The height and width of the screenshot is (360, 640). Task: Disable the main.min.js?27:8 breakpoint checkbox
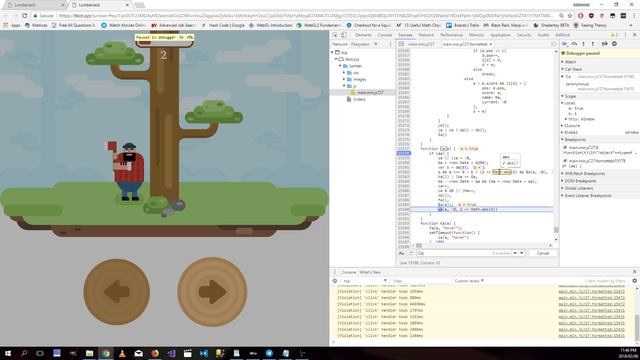click(x=565, y=147)
